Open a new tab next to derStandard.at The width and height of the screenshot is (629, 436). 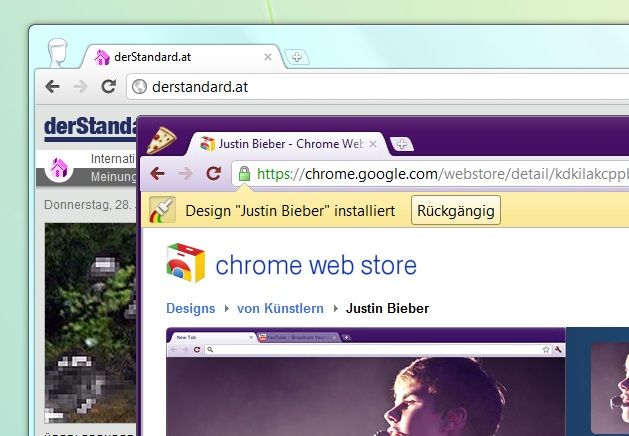(x=297, y=57)
